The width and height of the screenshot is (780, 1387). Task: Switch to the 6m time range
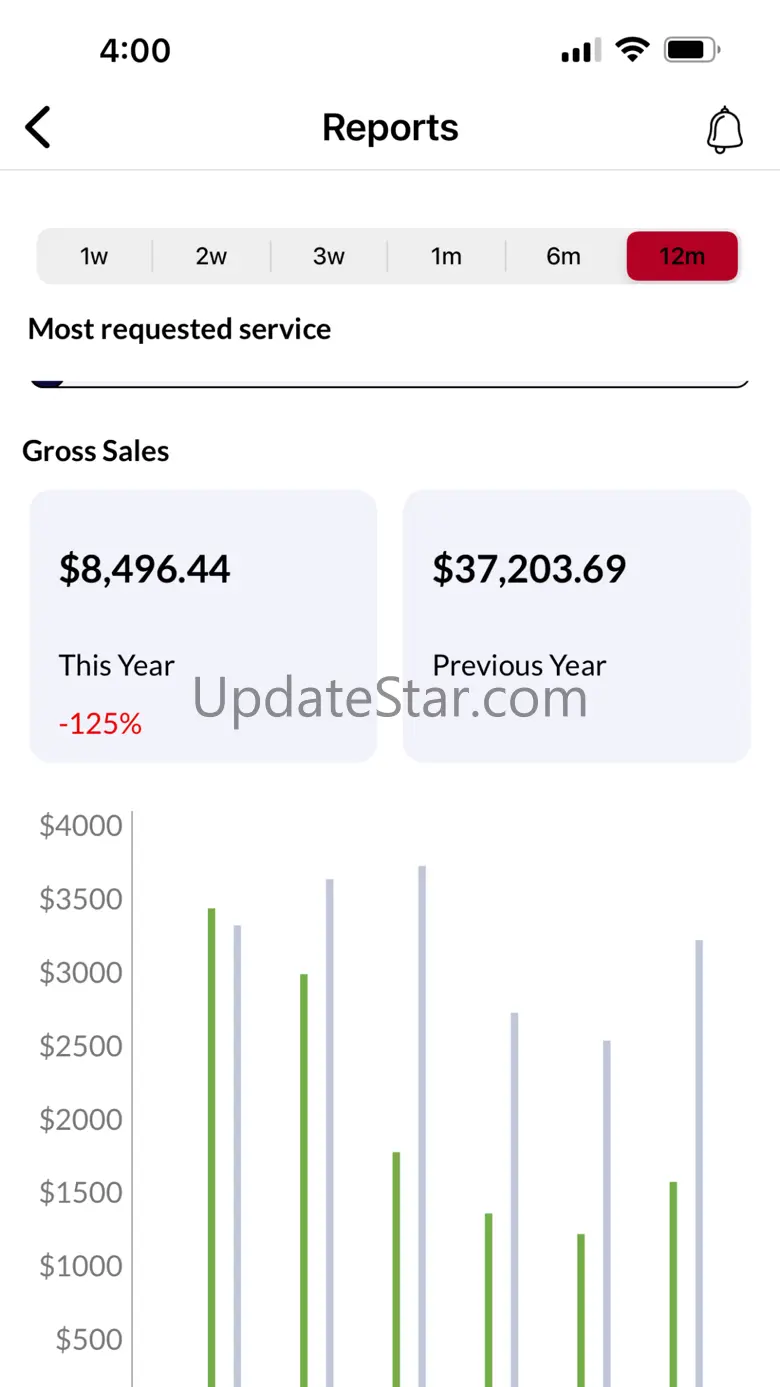pyautogui.click(x=563, y=256)
